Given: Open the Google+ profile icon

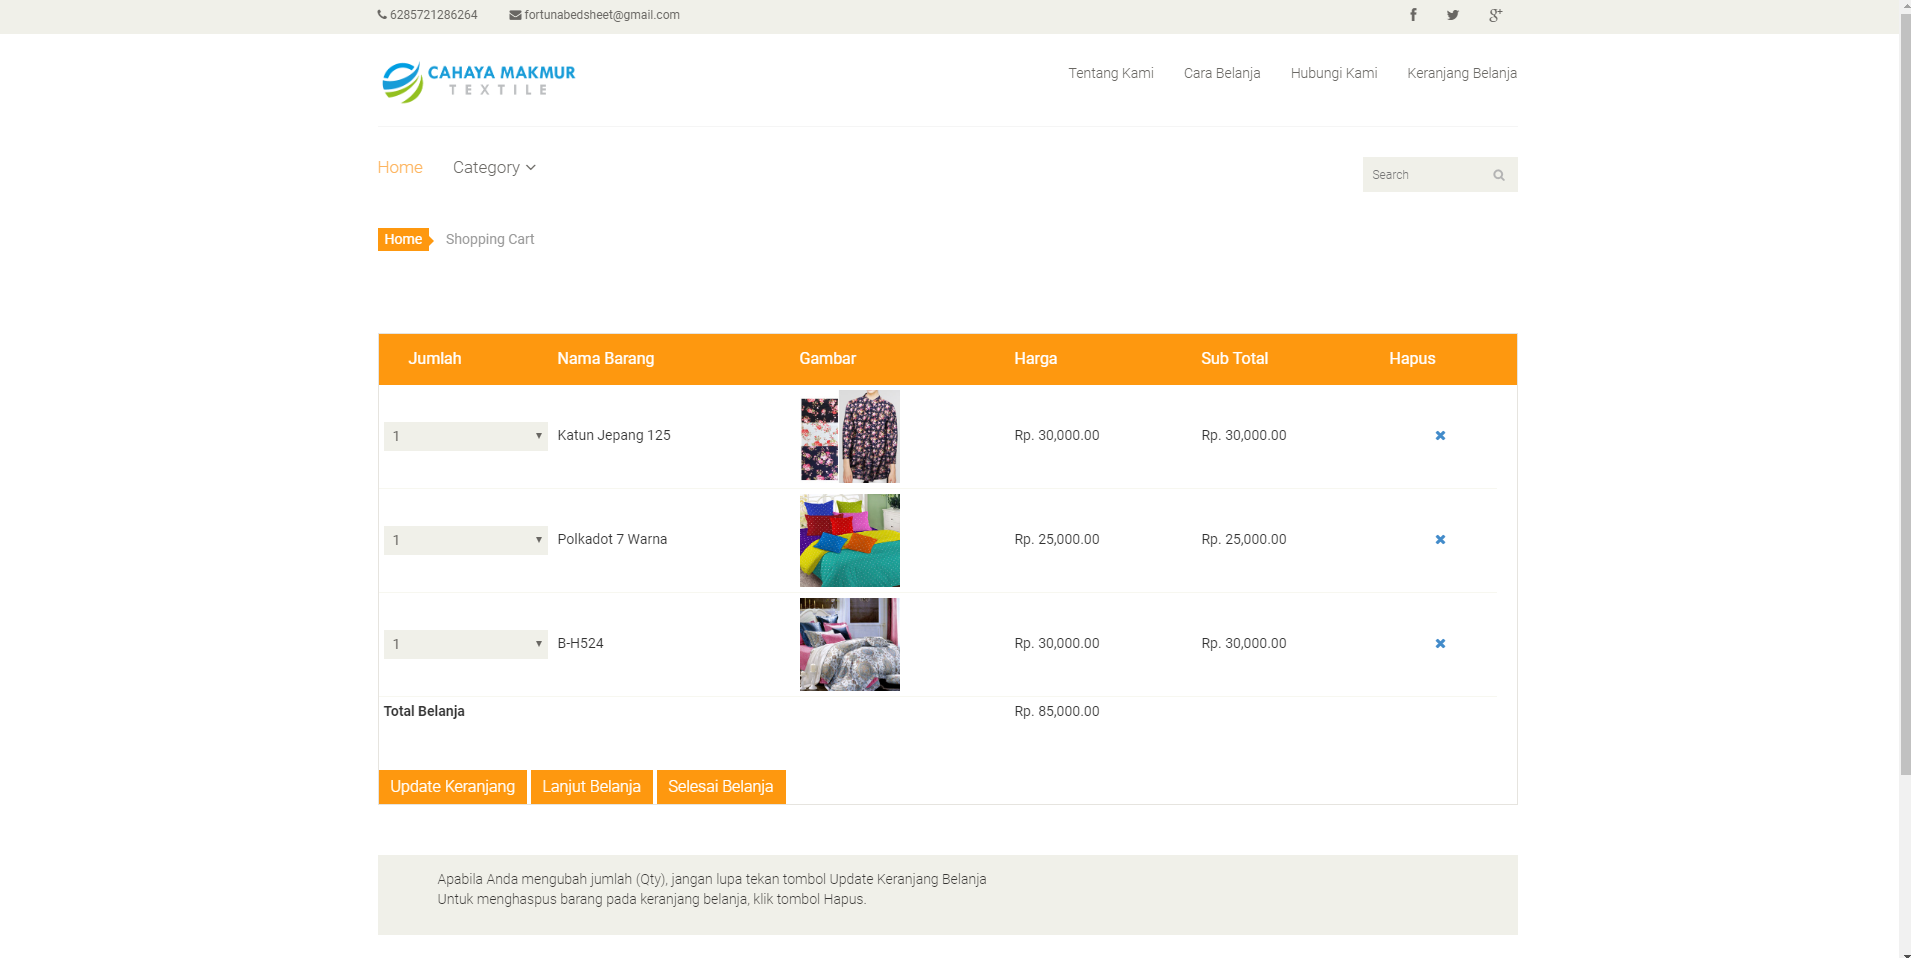Looking at the screenshot, I should [x=1495, y=15].
